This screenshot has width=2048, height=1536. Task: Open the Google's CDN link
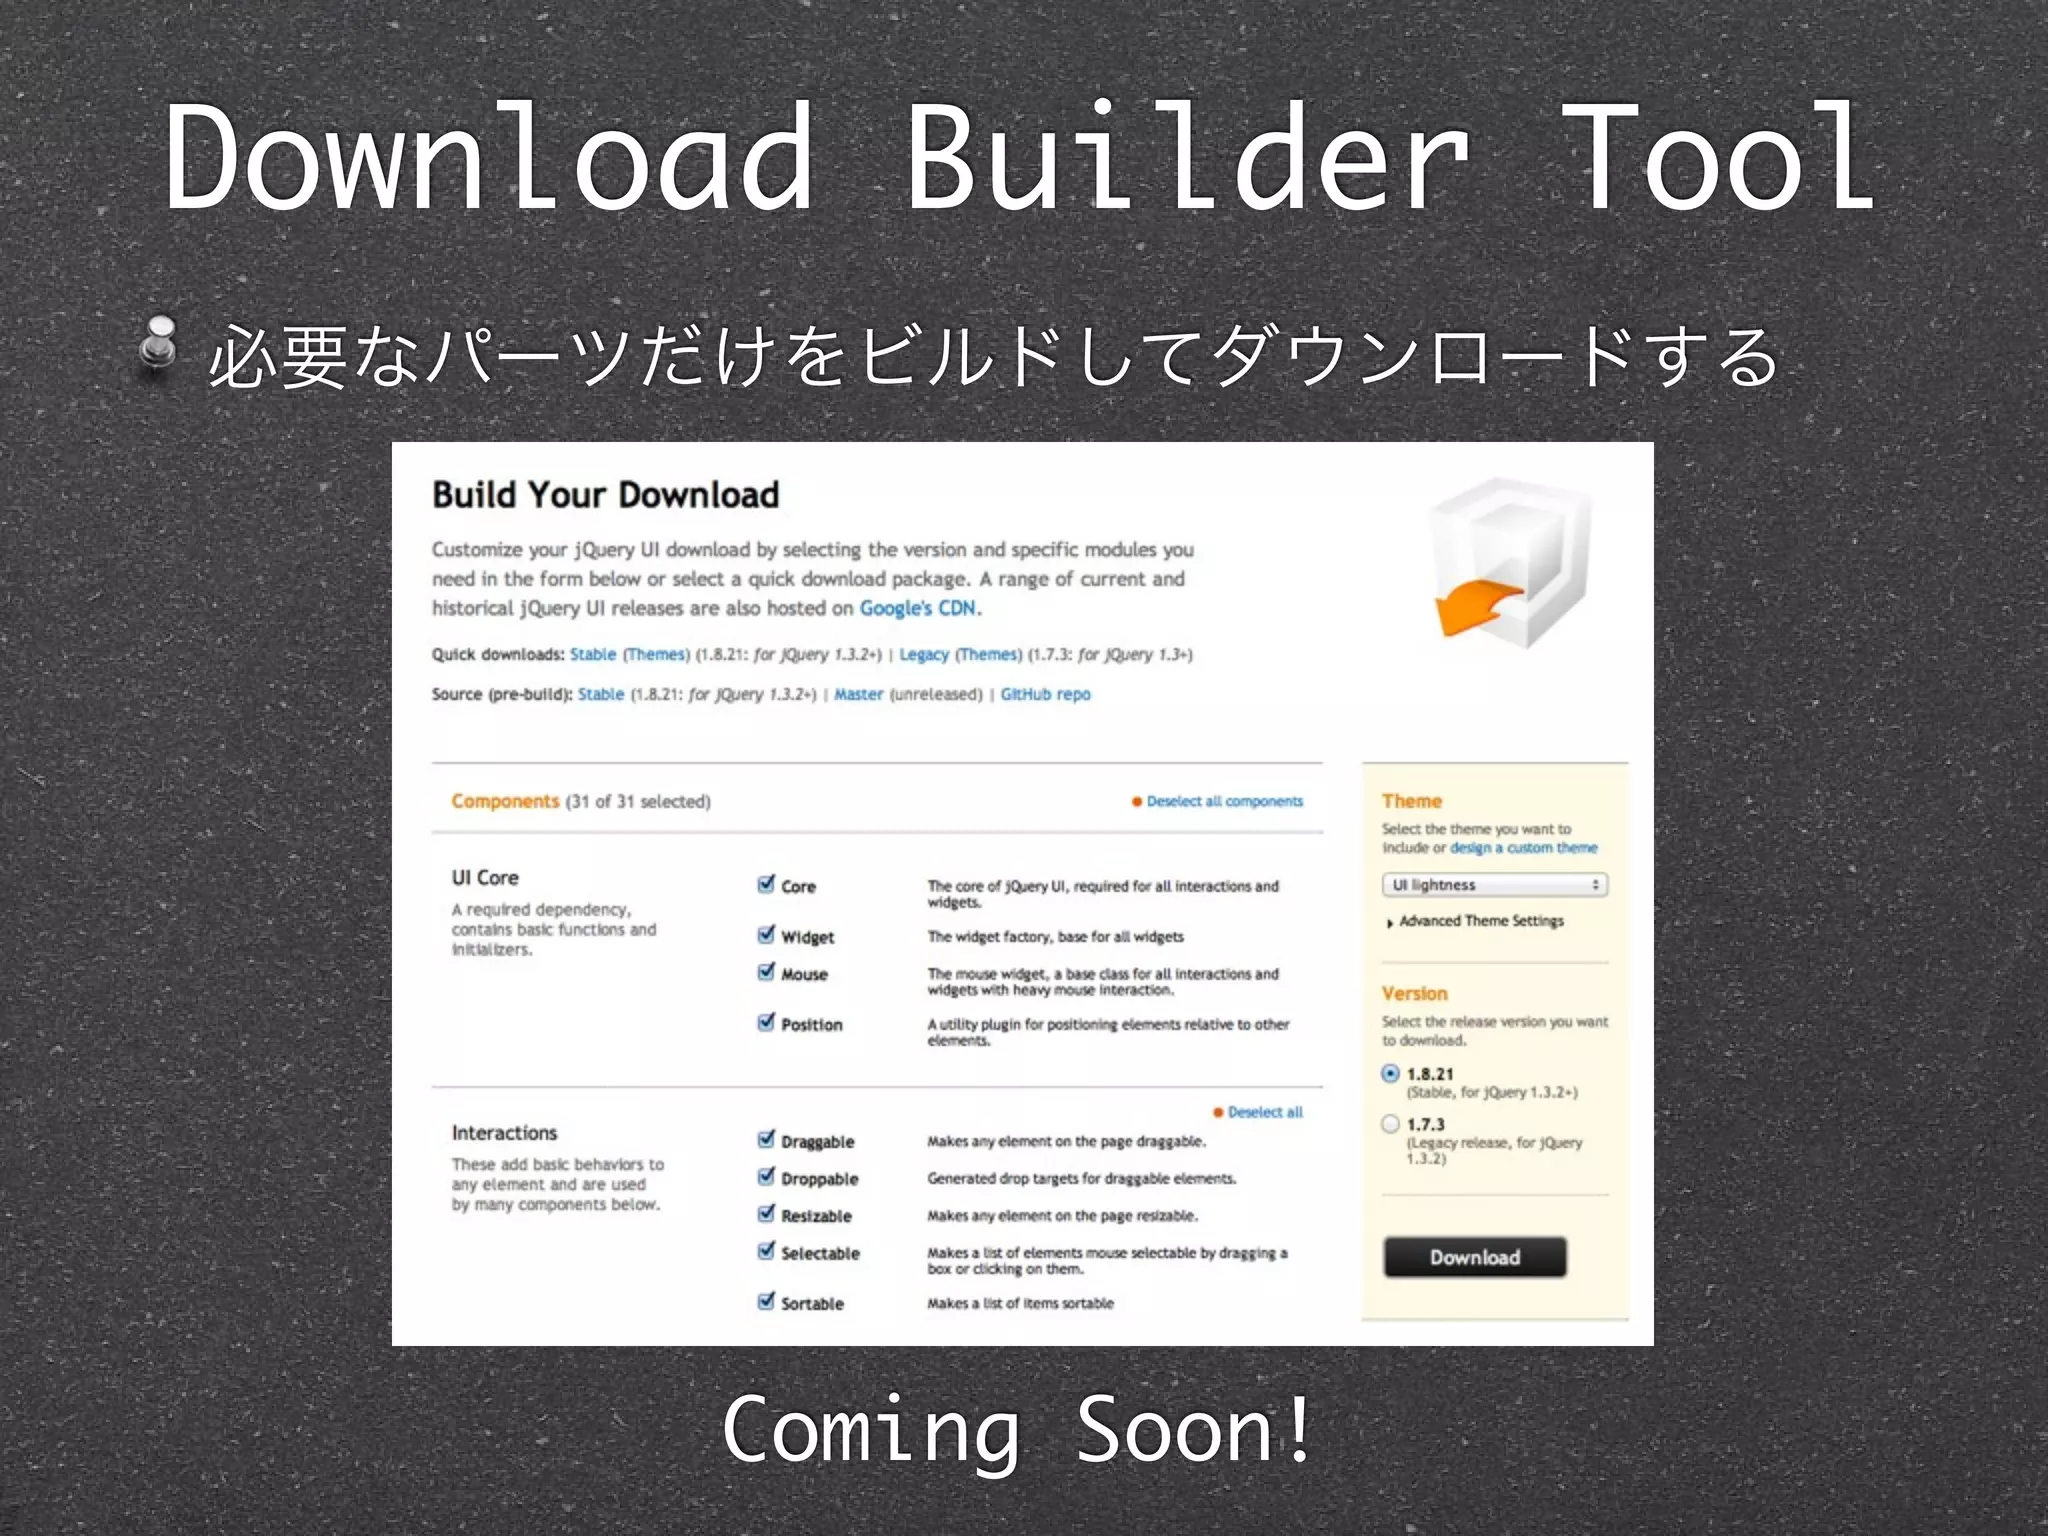(918, 608)
